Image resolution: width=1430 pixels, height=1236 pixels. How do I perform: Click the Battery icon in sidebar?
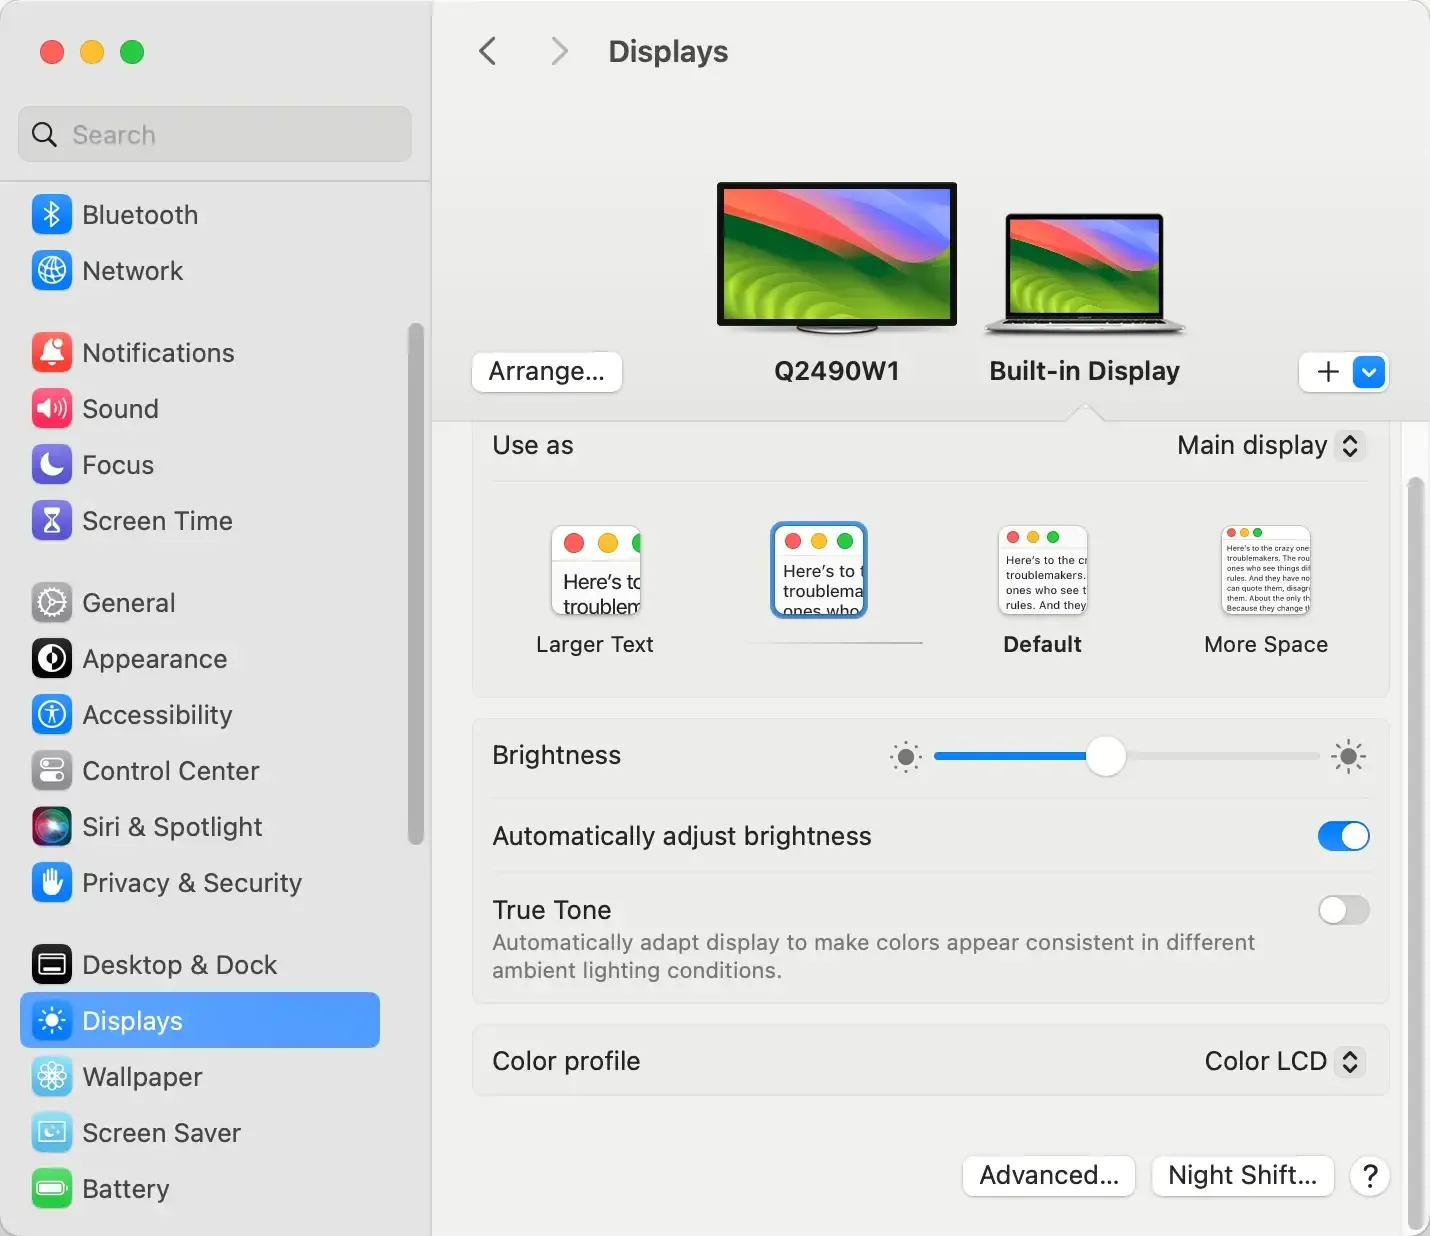coord(52,1188)
